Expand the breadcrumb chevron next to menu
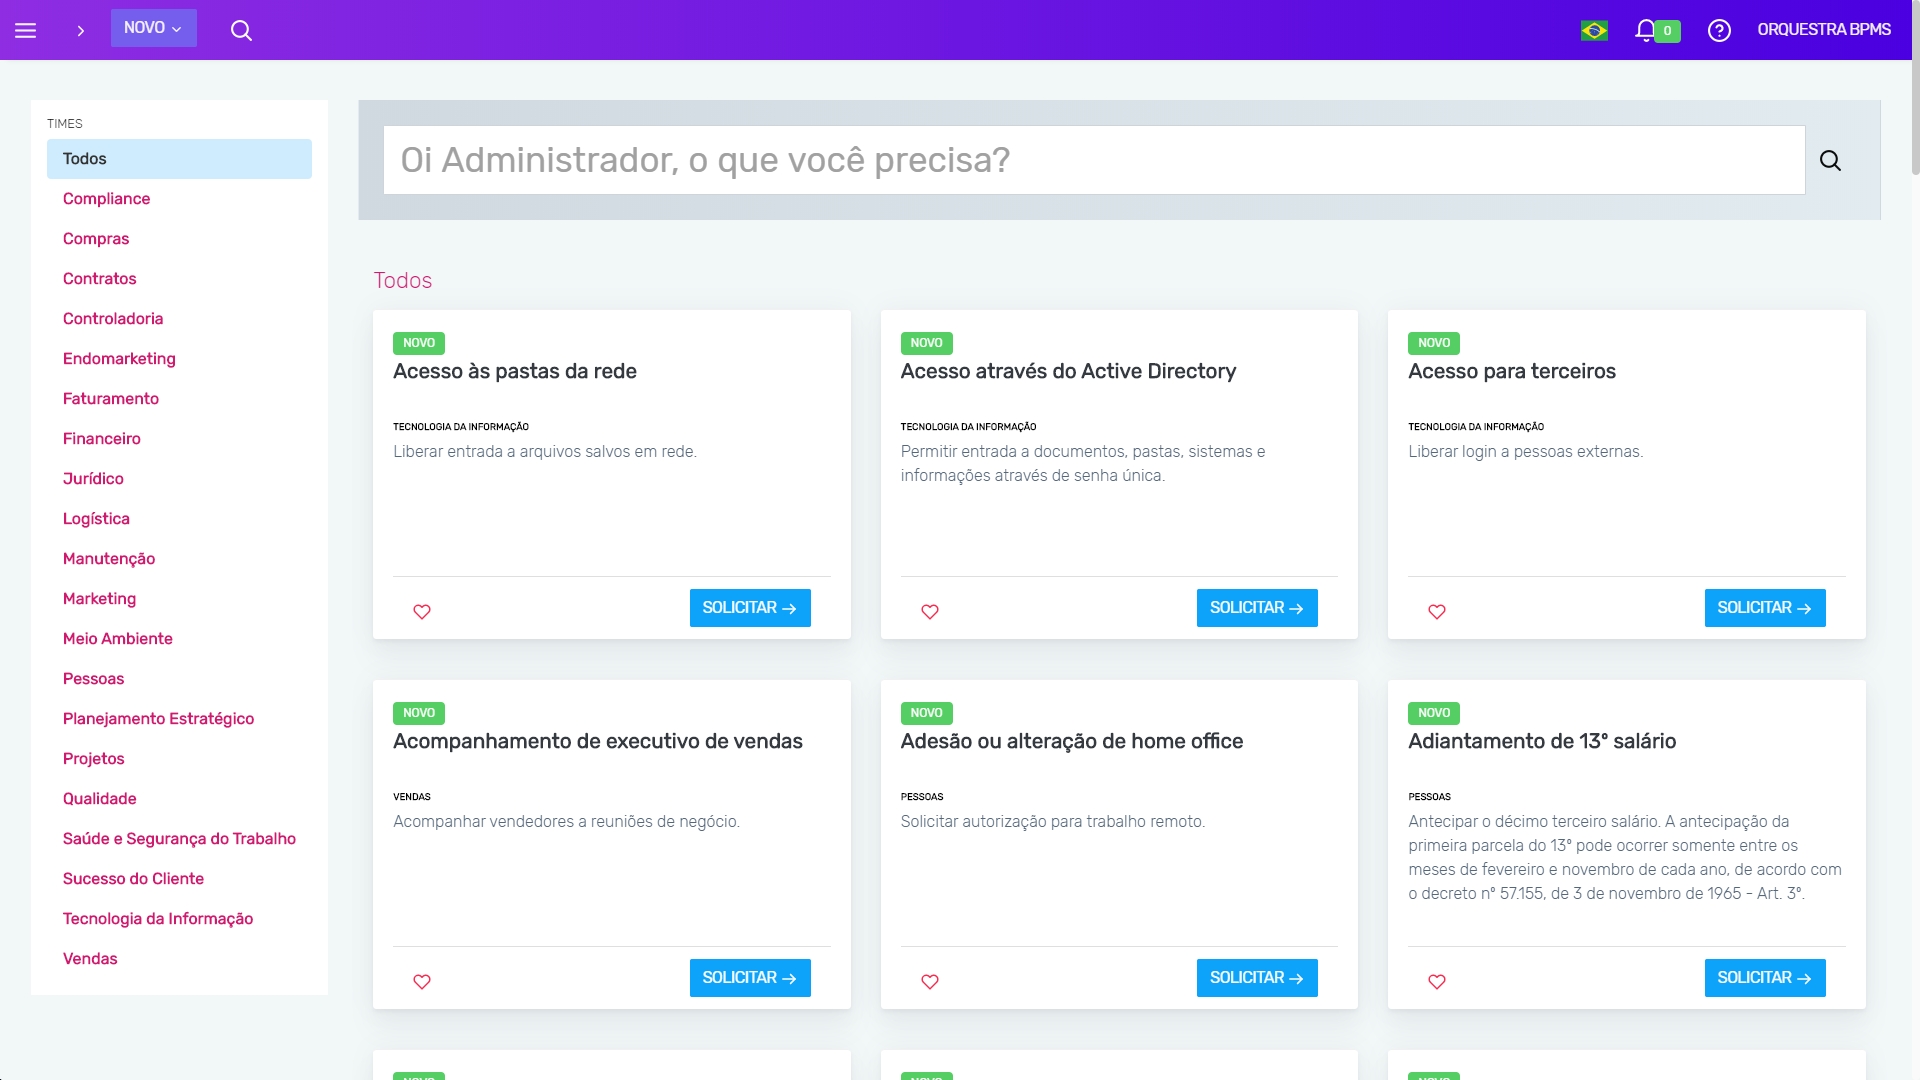The width and height of the screenshot is (1920, 1080). click(80, 30)
